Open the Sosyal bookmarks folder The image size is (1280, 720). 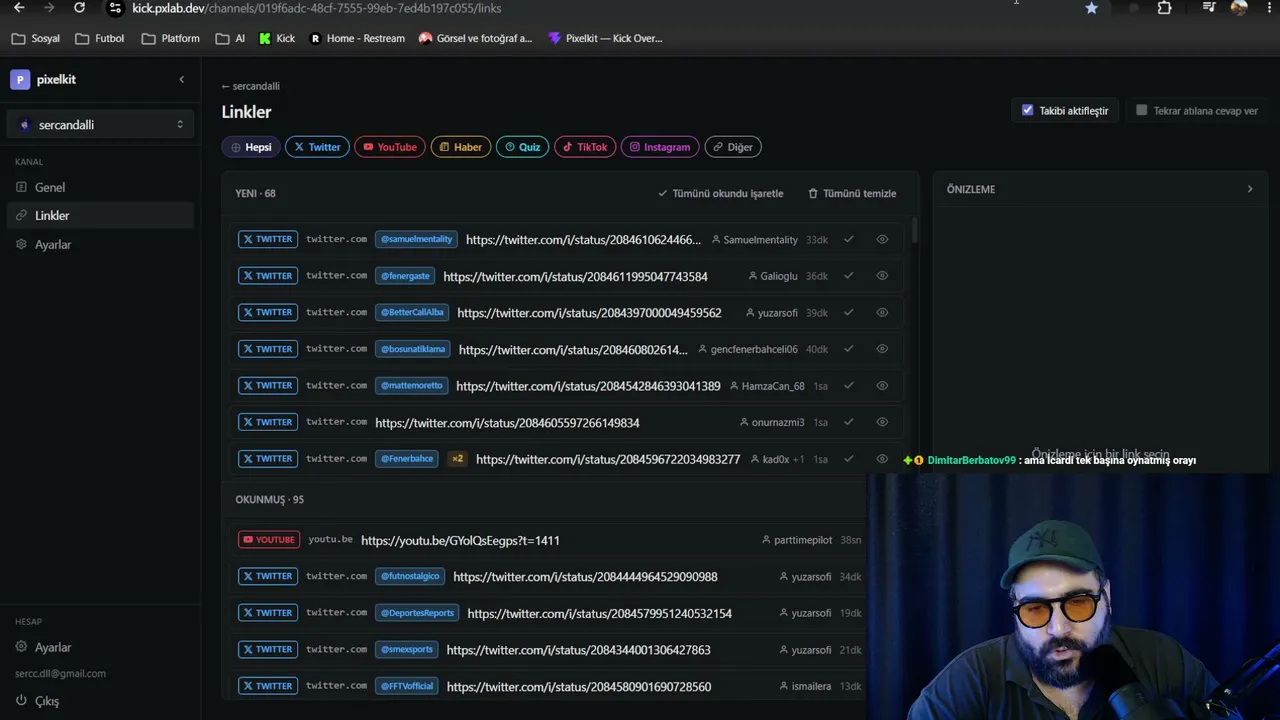[x=36, y=39]
